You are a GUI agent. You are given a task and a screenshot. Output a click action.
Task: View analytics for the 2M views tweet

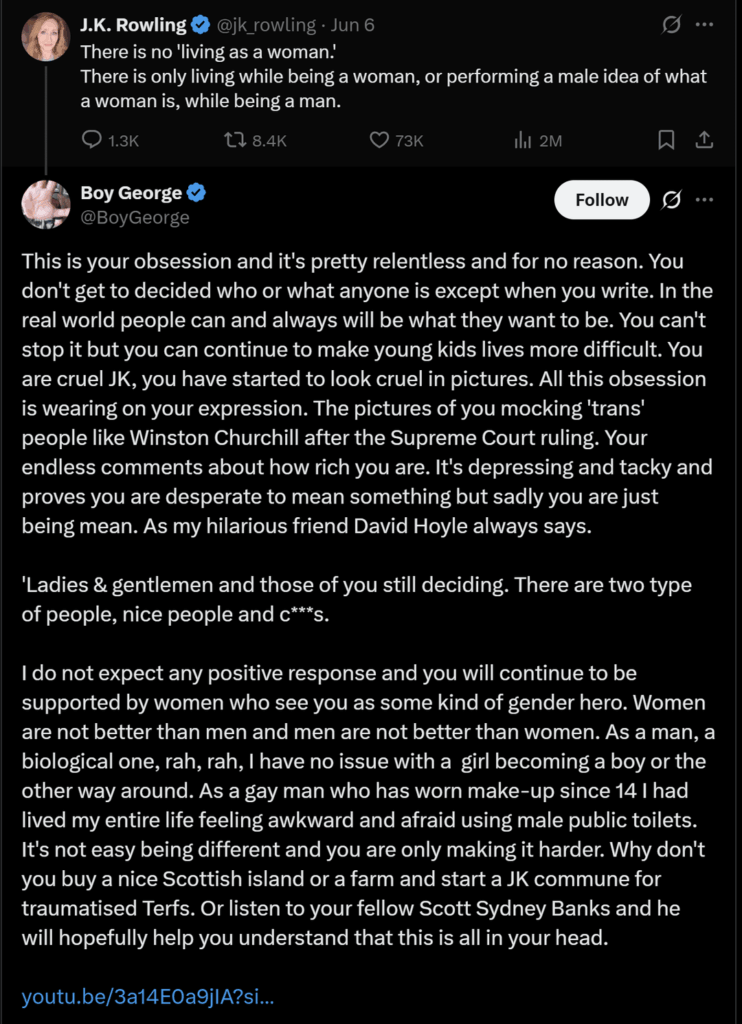[538, 140]
